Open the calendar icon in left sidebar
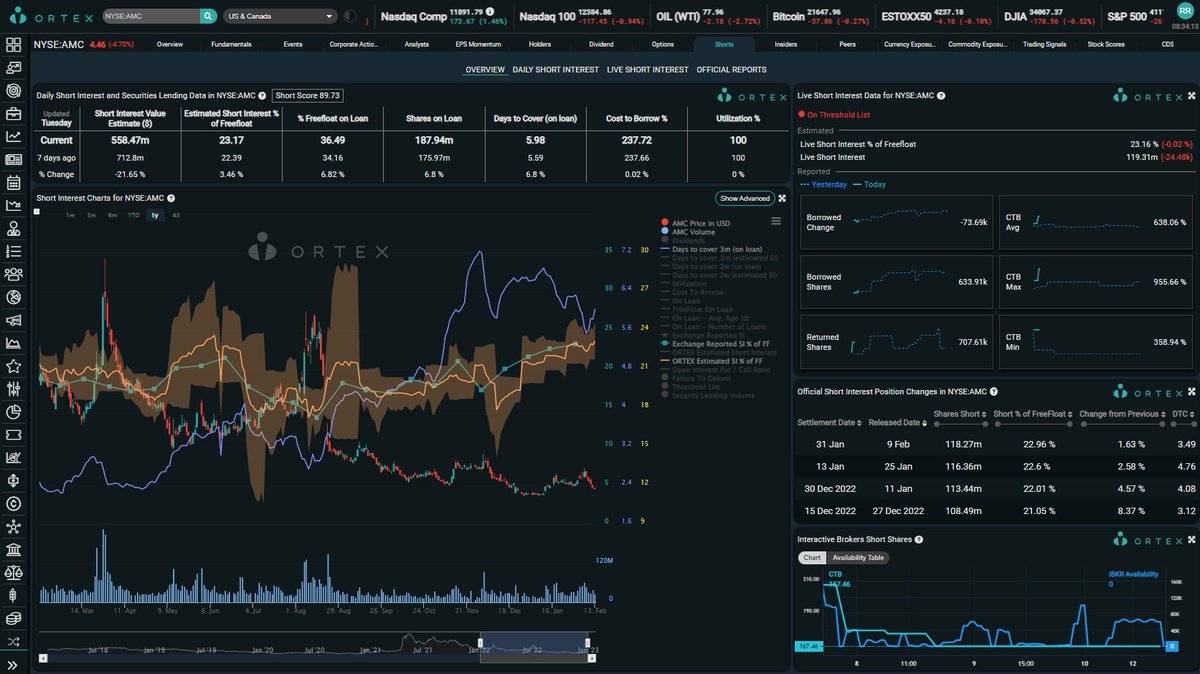1200x674 pixels. (x=14, y=183)
